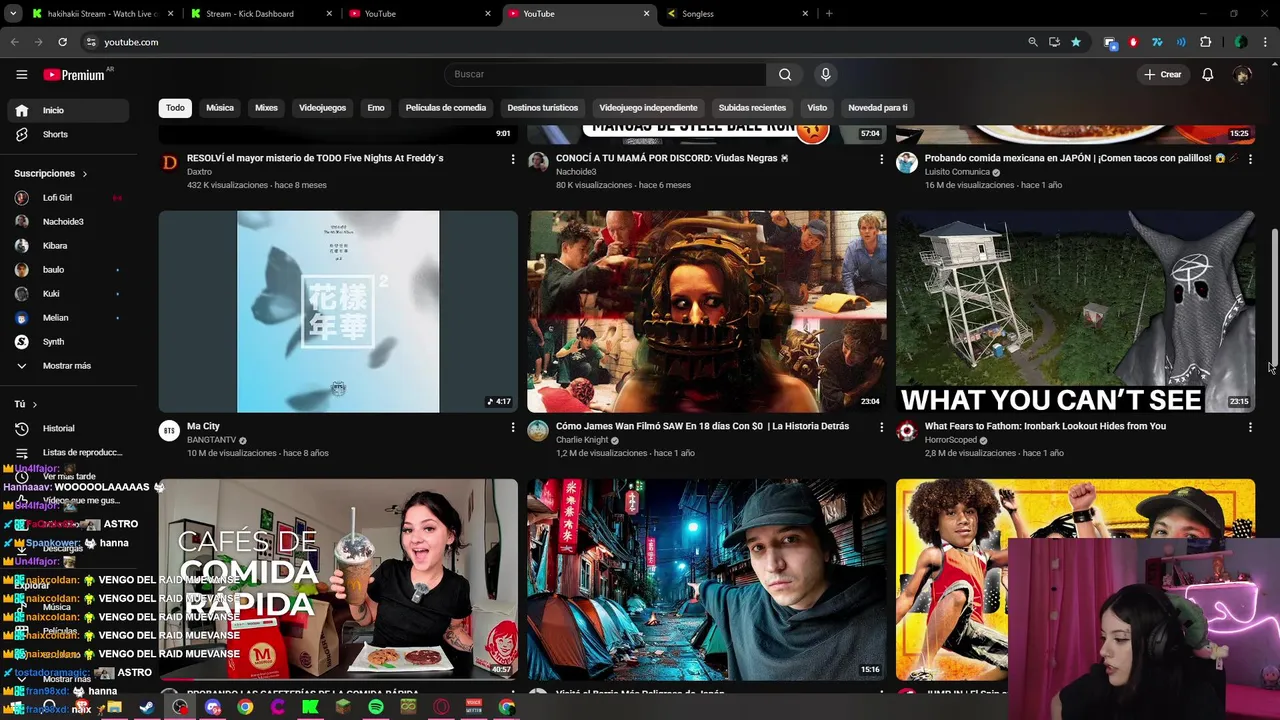This screenshot has width=1280, height=720.
Task: Open options for comida mexicana video
Action: point(1250,159)
